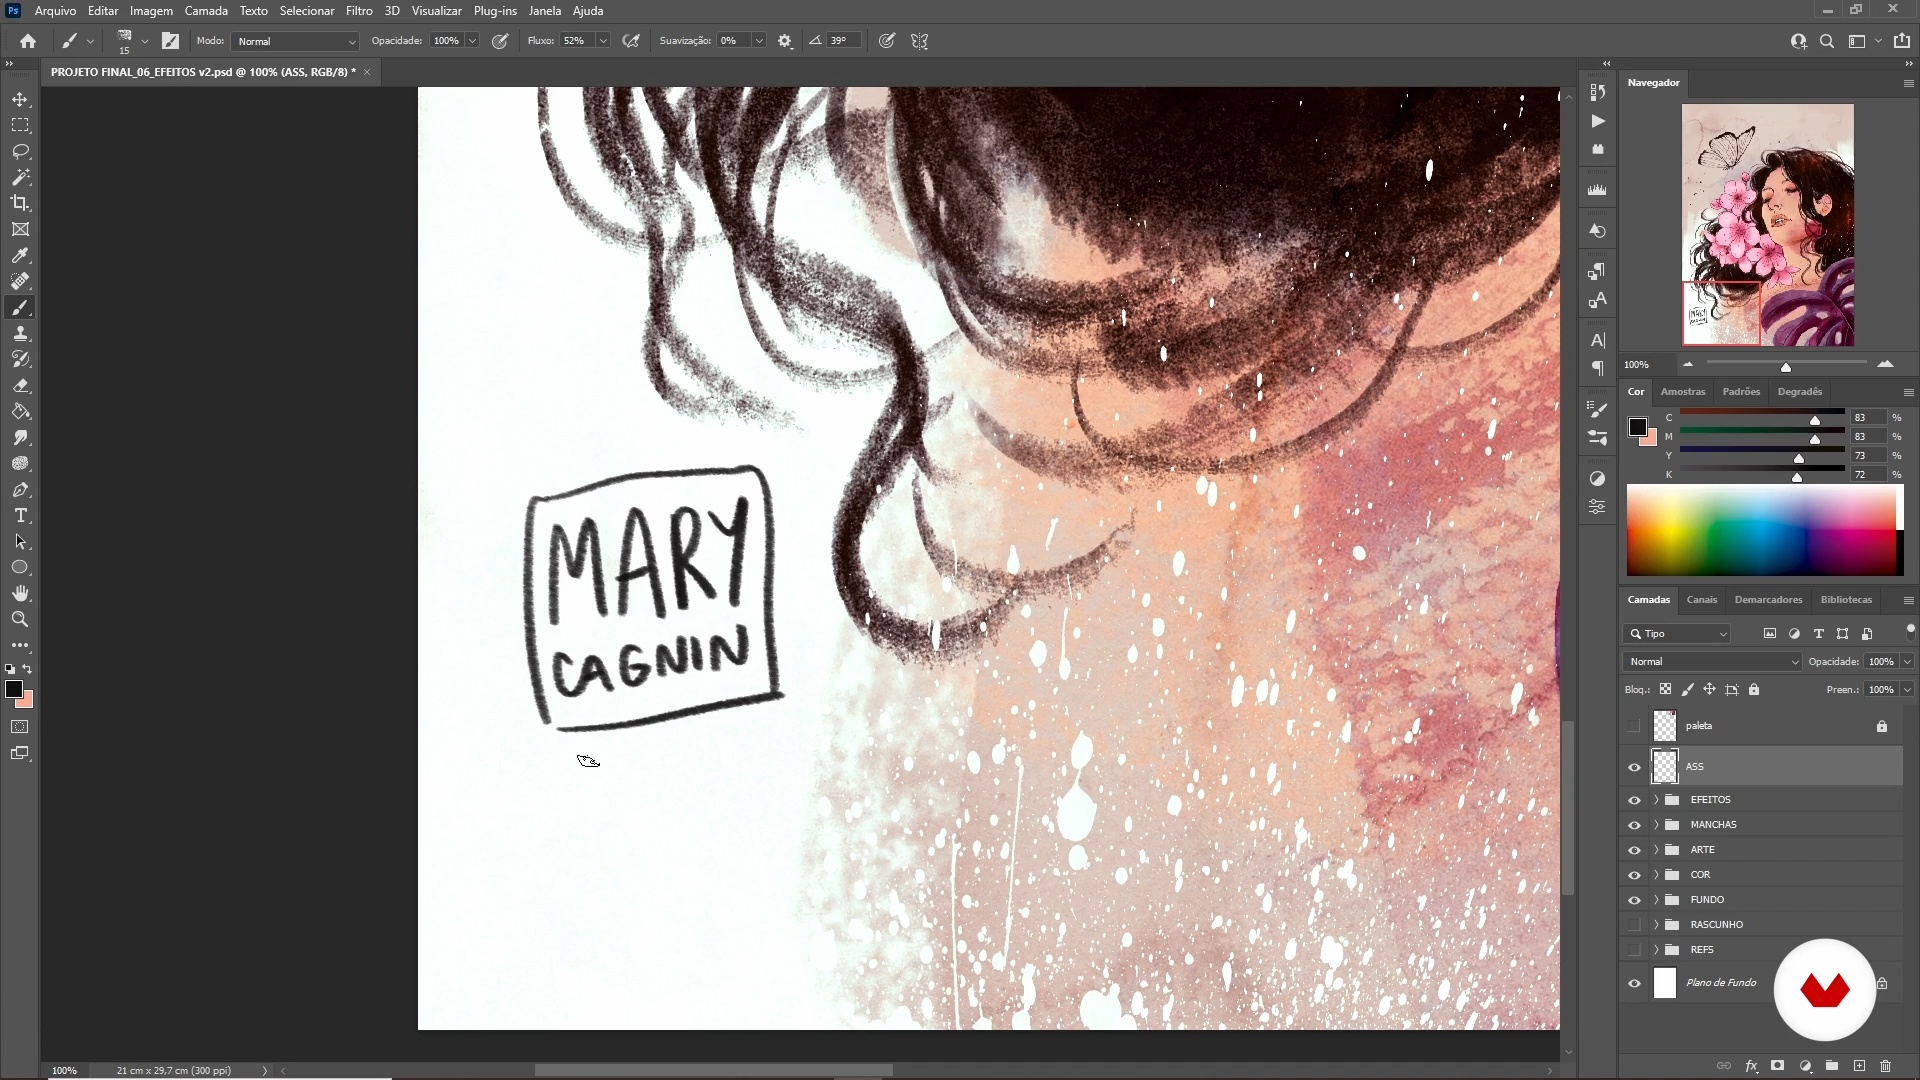Create new group folder icon in layers
The height and width of the screenshot is (1080, 1920).
1832,1066
